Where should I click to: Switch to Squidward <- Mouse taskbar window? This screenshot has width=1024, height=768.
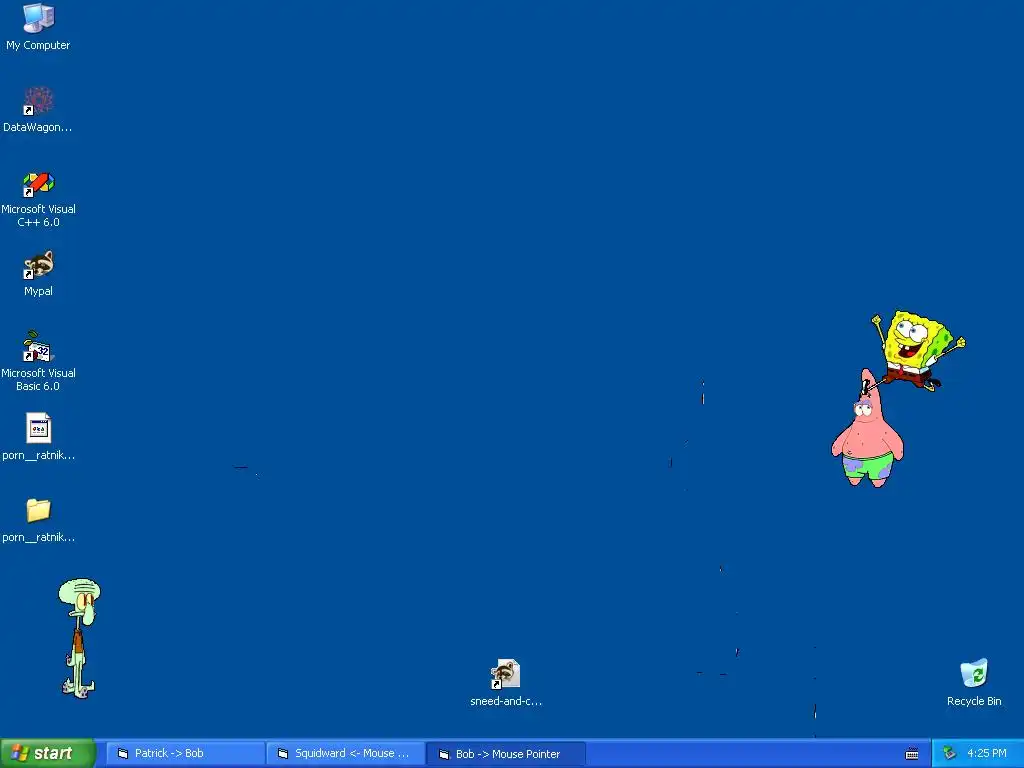345,754
